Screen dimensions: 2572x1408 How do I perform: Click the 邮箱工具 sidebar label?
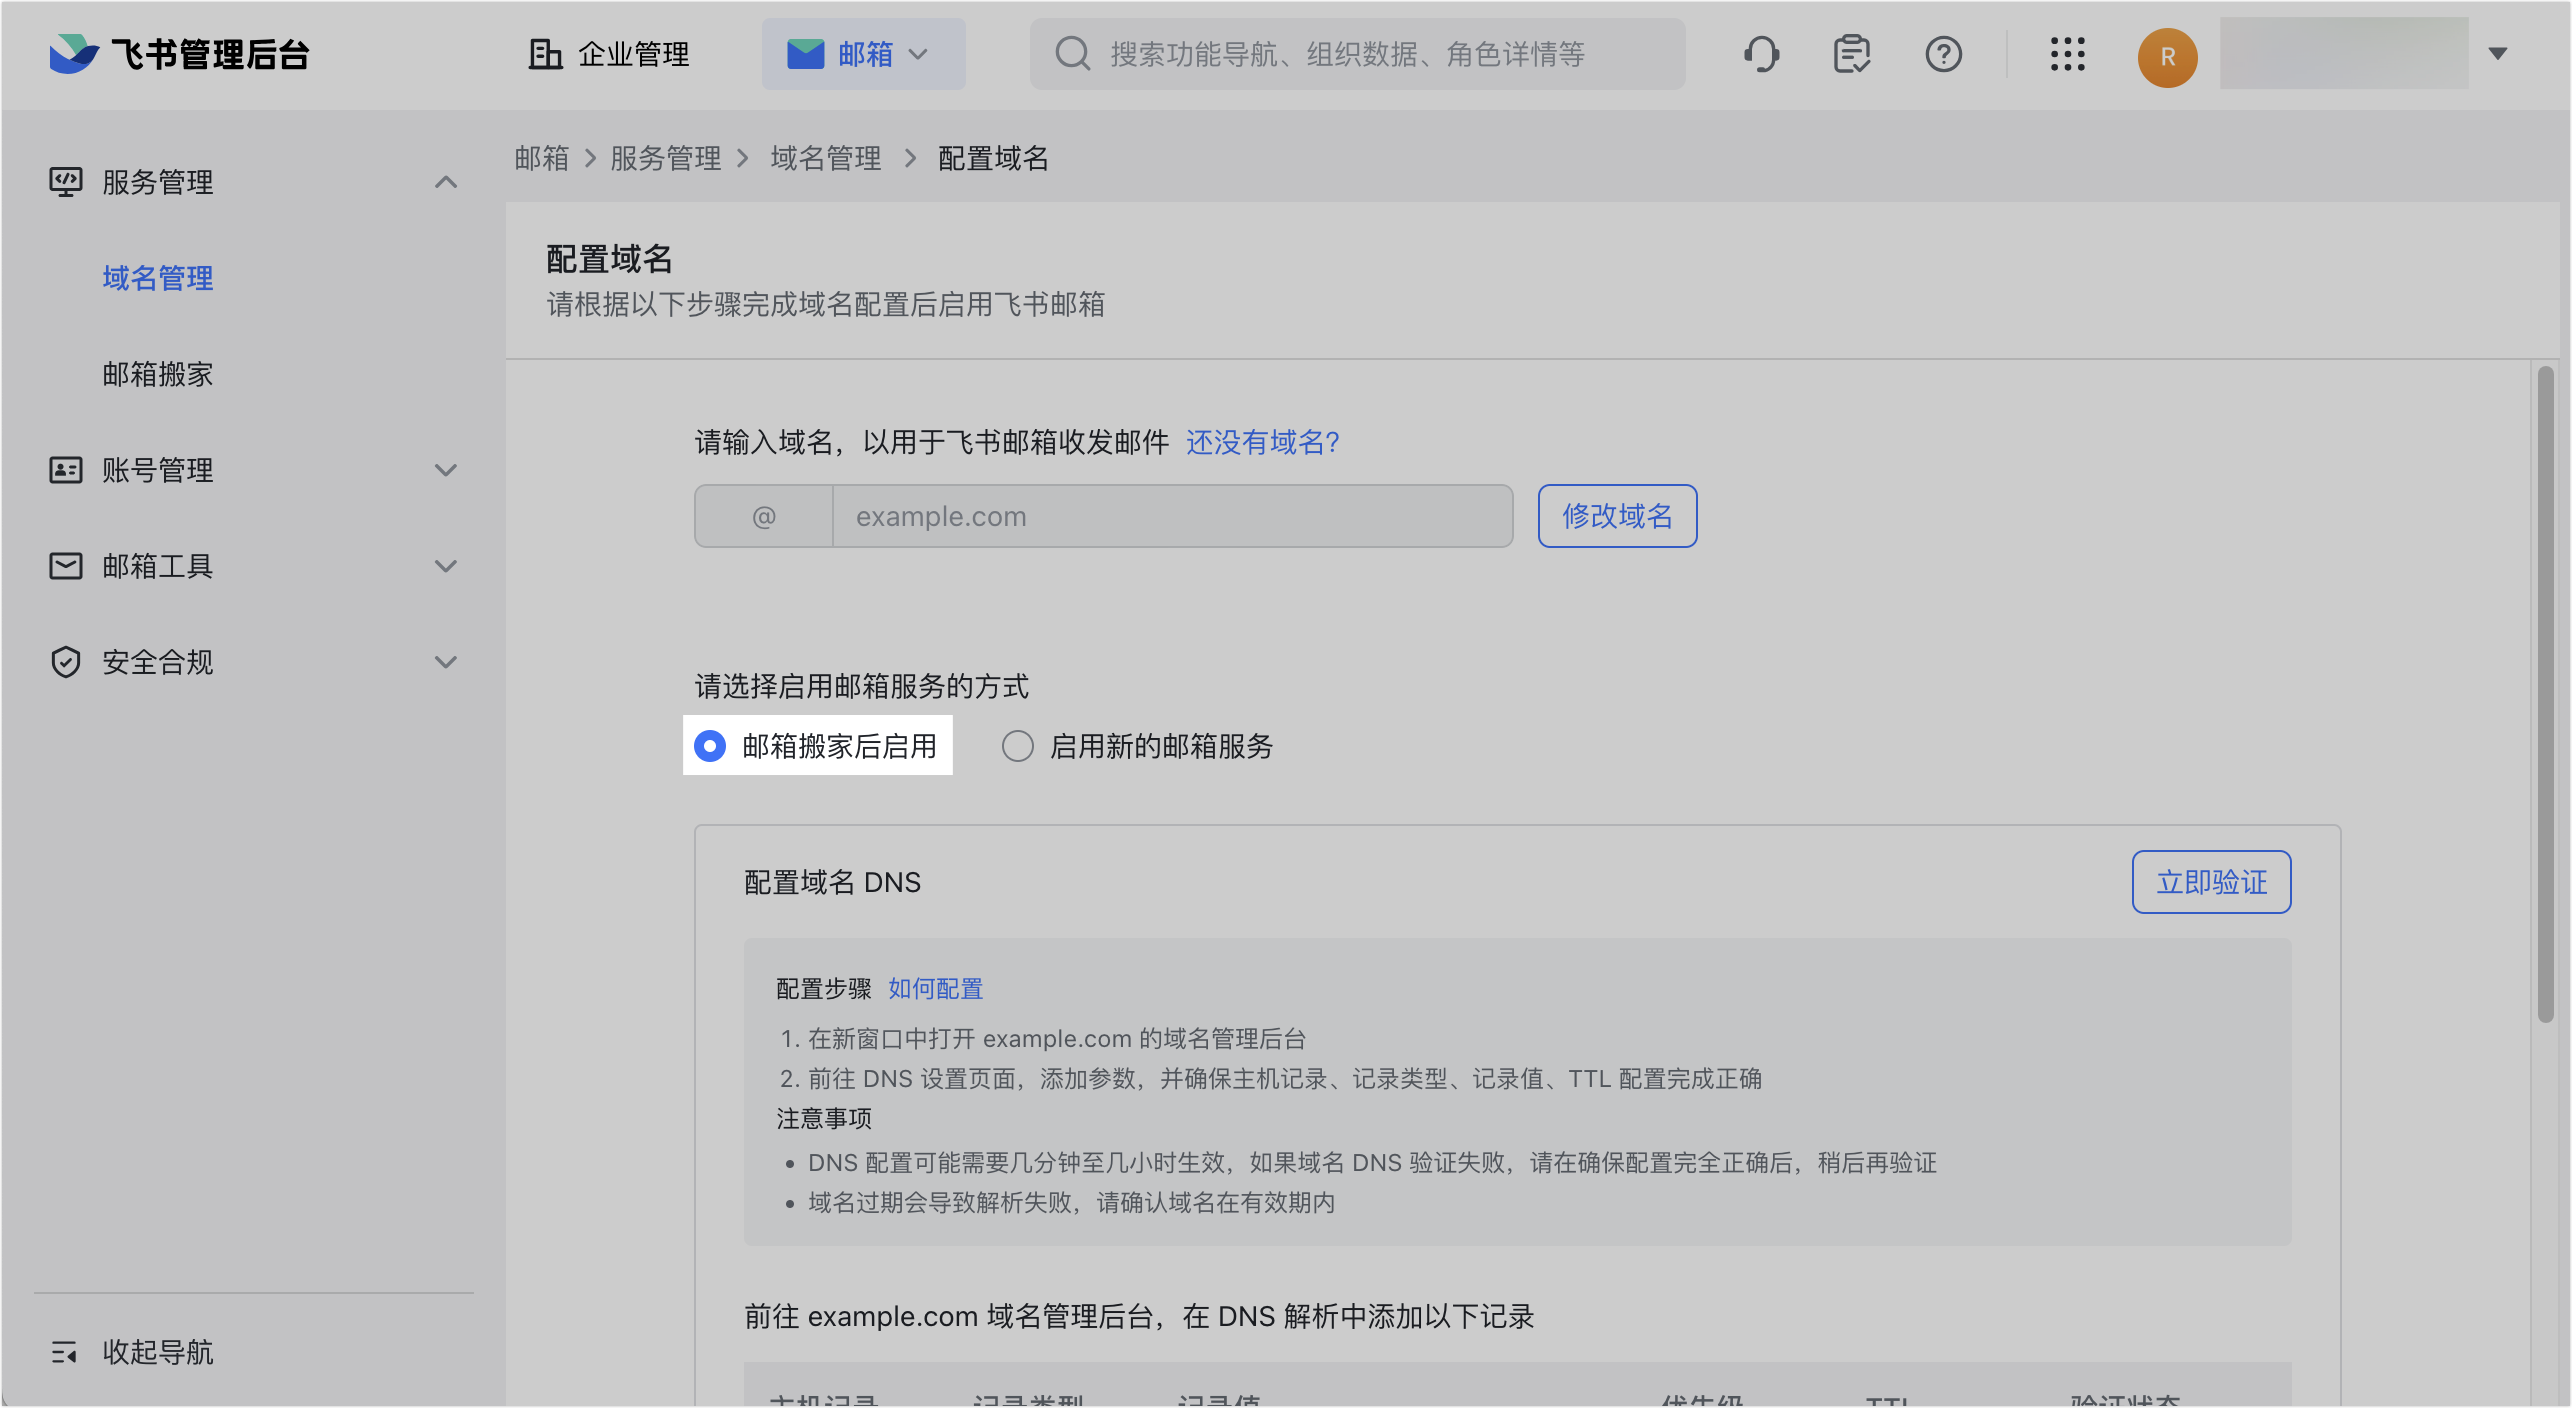pyautogui.click(x=158, y=566)
